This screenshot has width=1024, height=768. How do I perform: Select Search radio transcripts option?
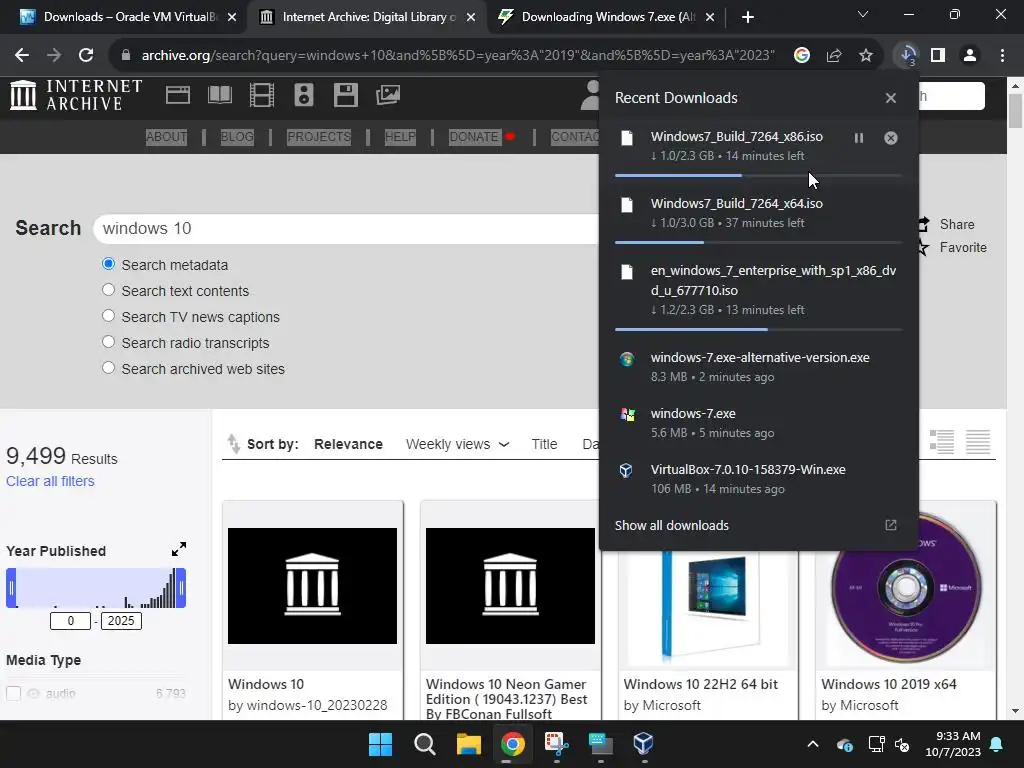coord(108,342)
